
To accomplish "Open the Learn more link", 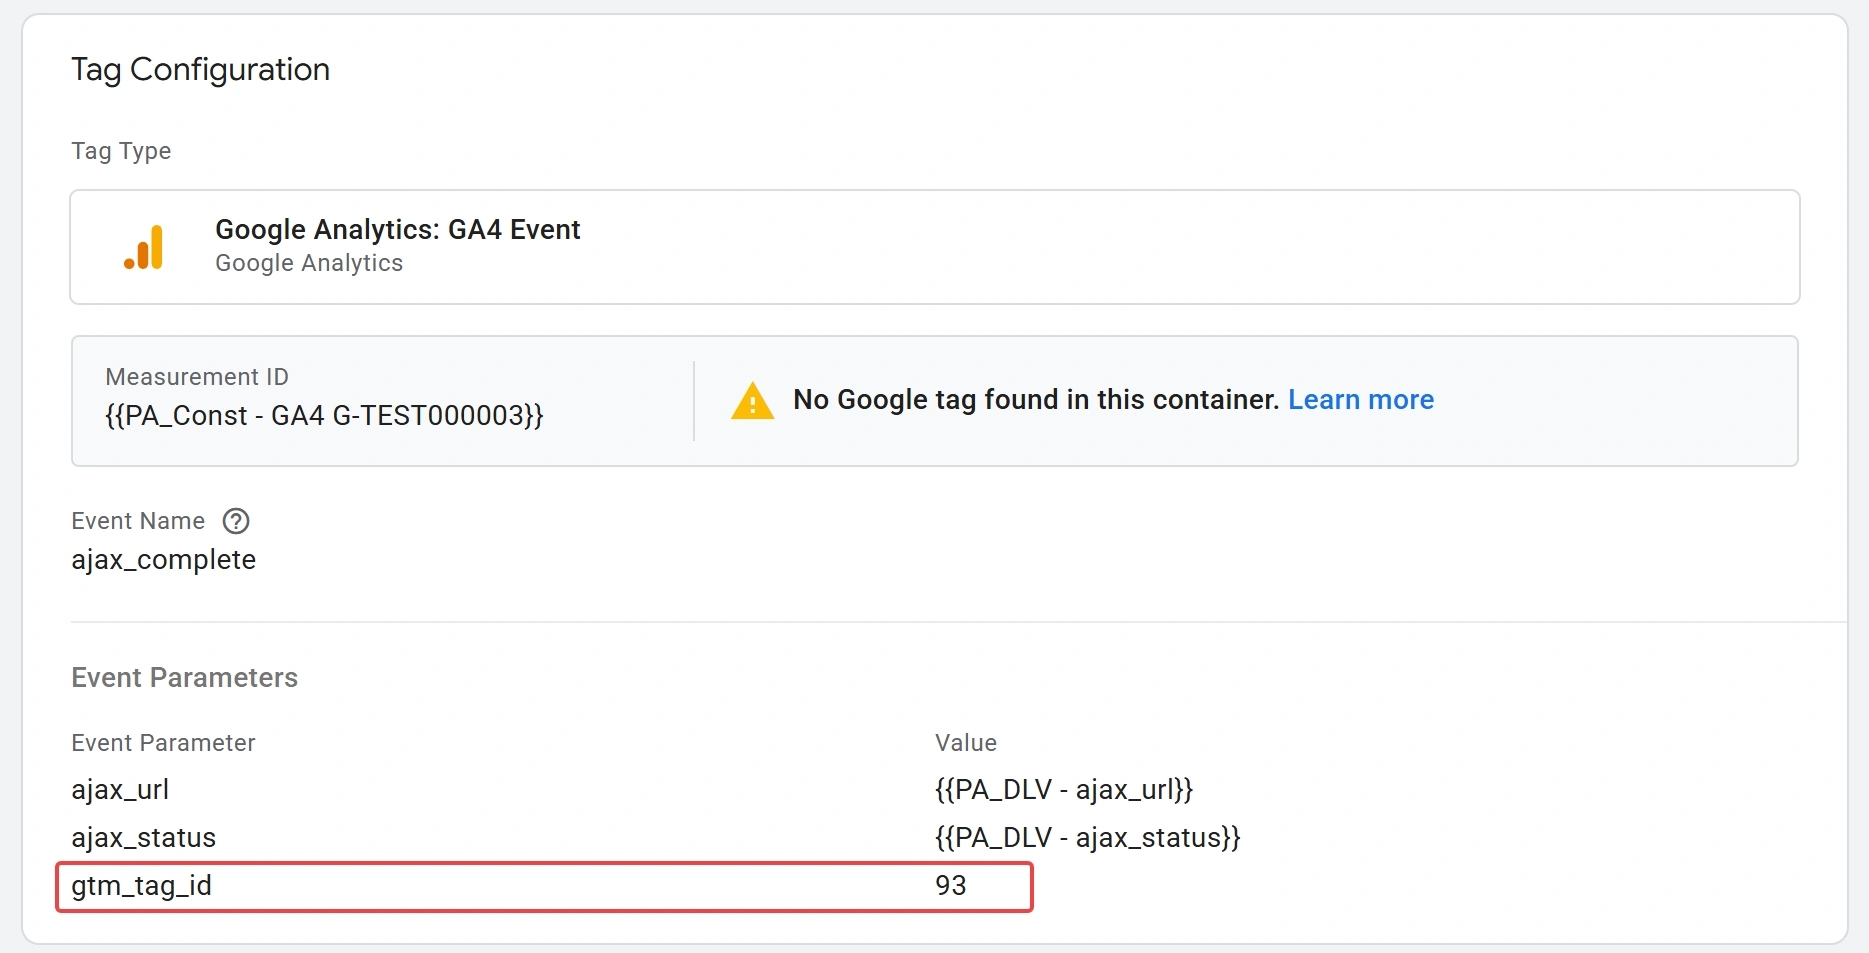I will [x=1360, y=400].
